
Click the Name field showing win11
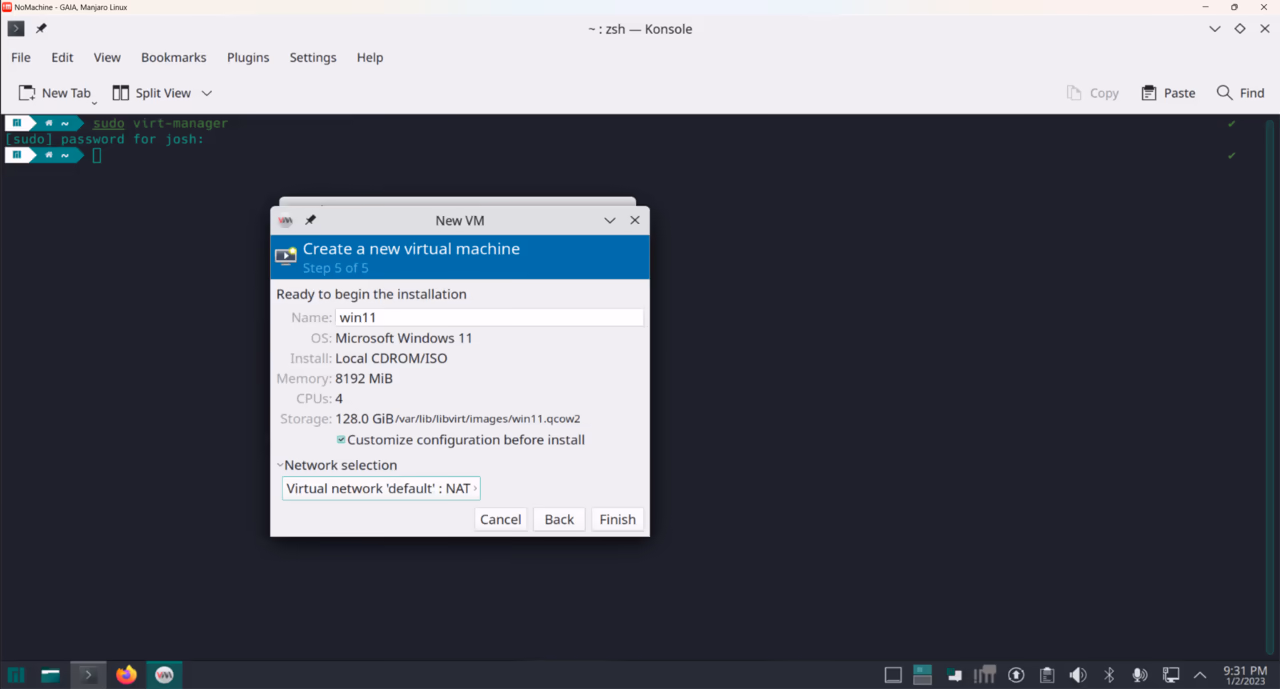tap(490, 317)
